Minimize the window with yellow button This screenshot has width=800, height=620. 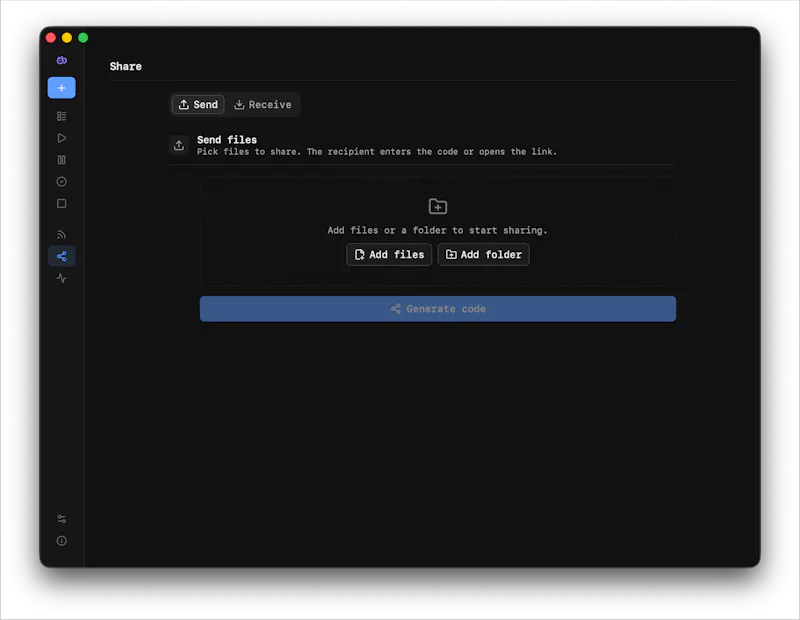pyautogui.click(x=67, y=38)
